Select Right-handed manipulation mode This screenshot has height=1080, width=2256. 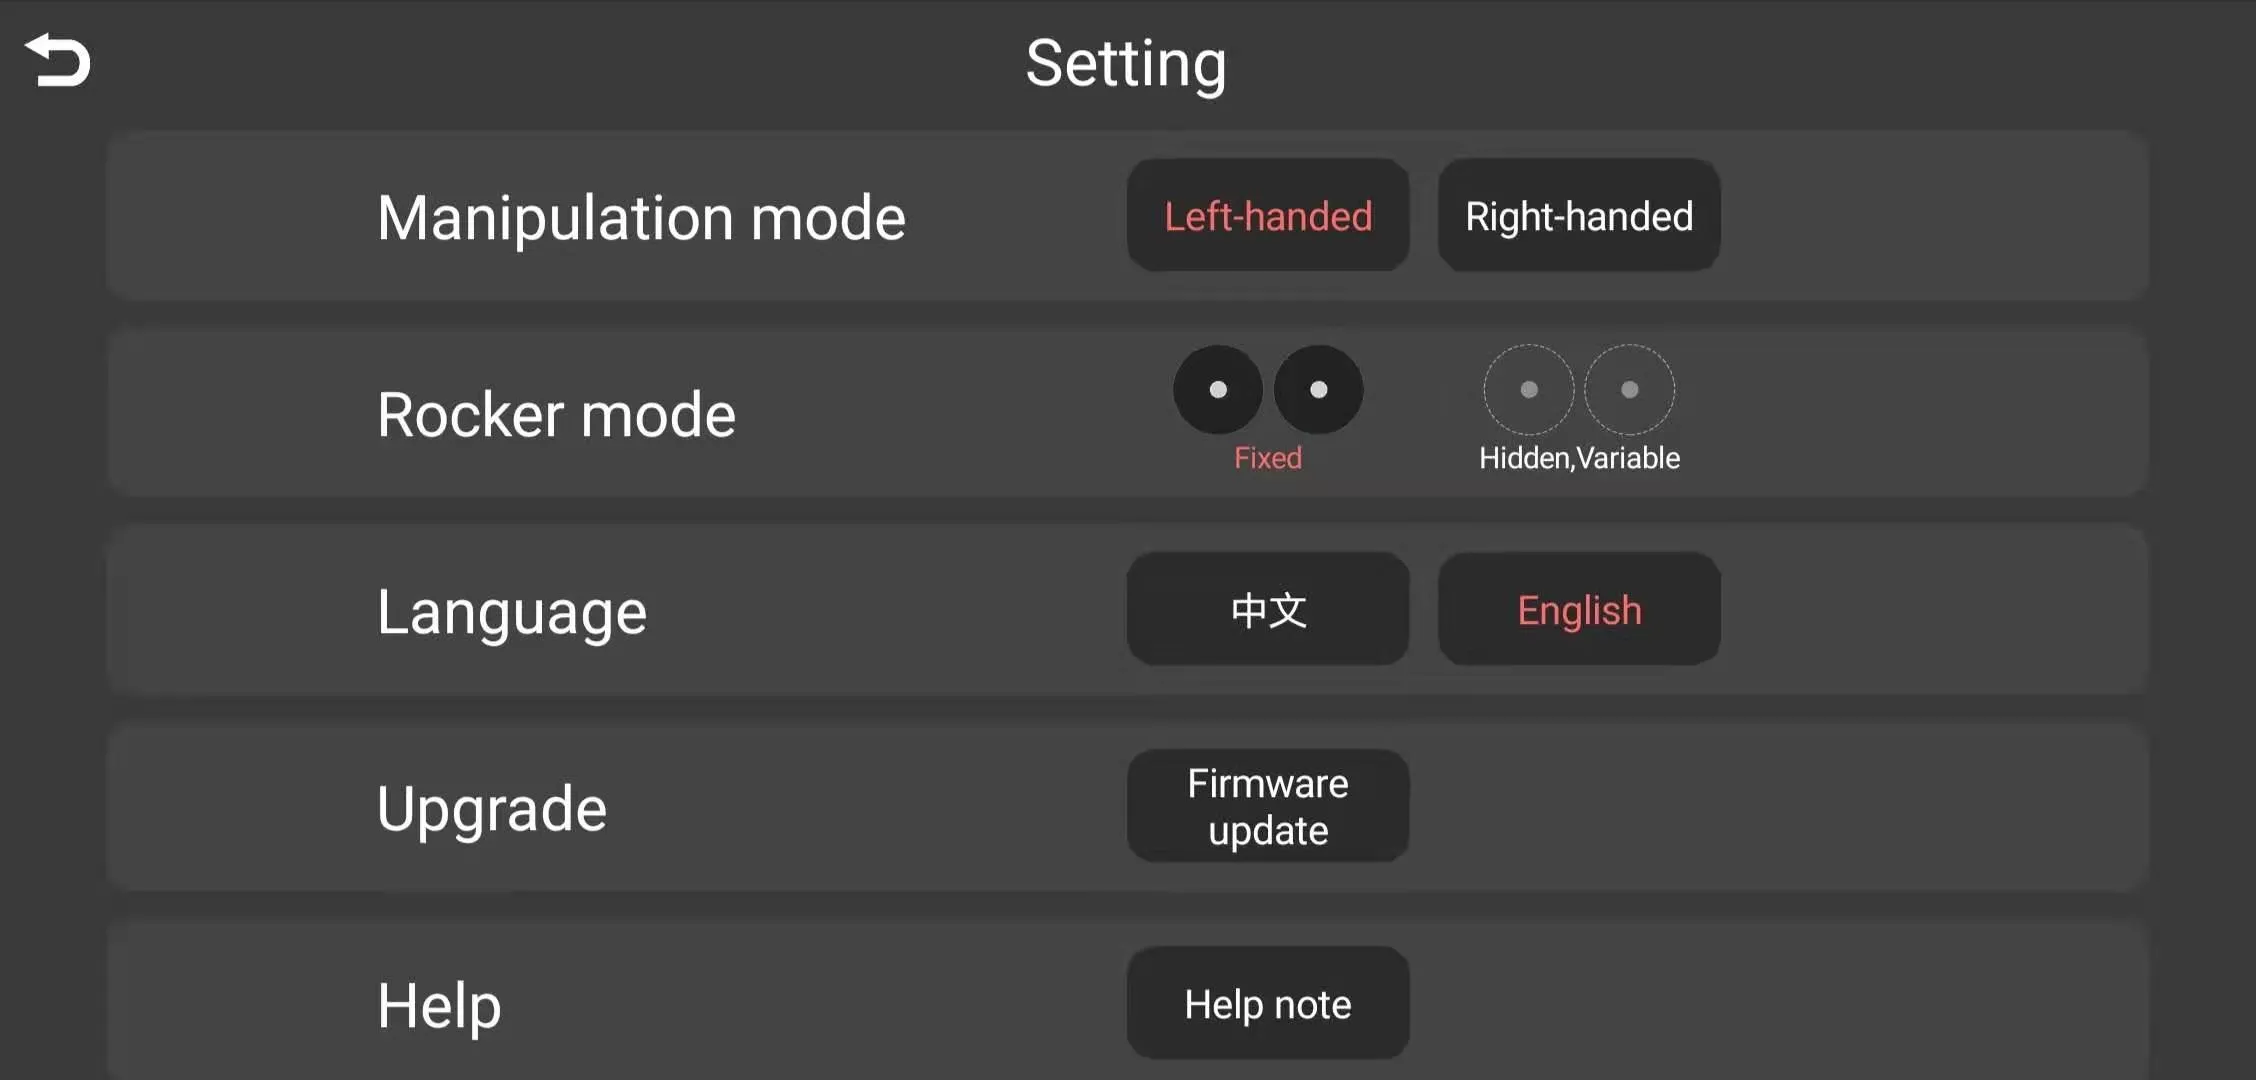pos(1578,216)
